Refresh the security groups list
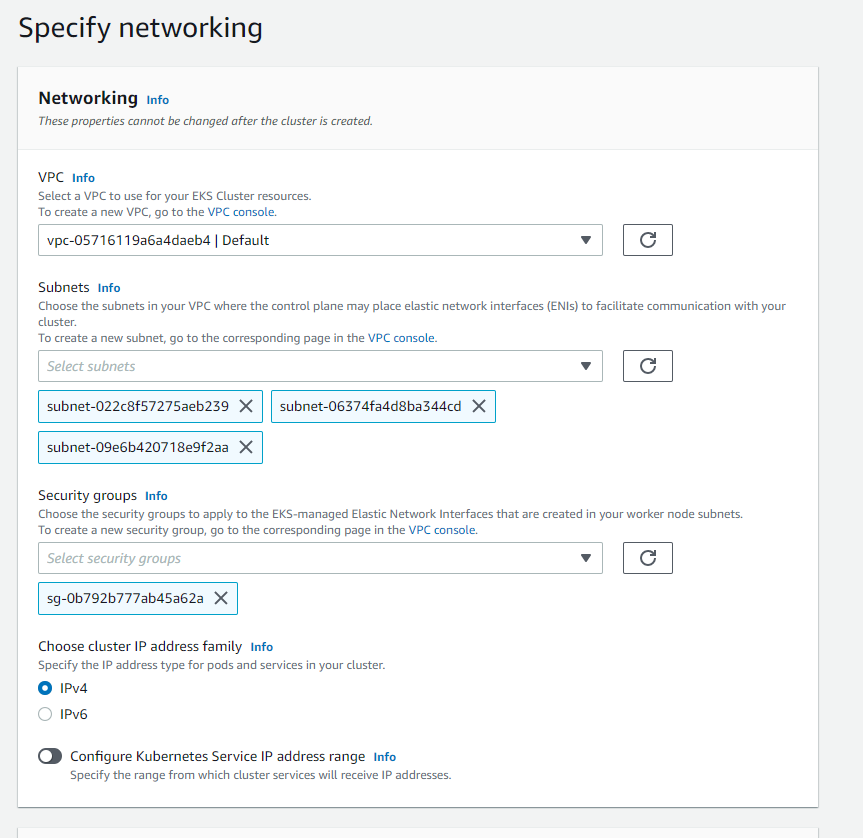The image size is (863, 838). [x=647, y=558]
